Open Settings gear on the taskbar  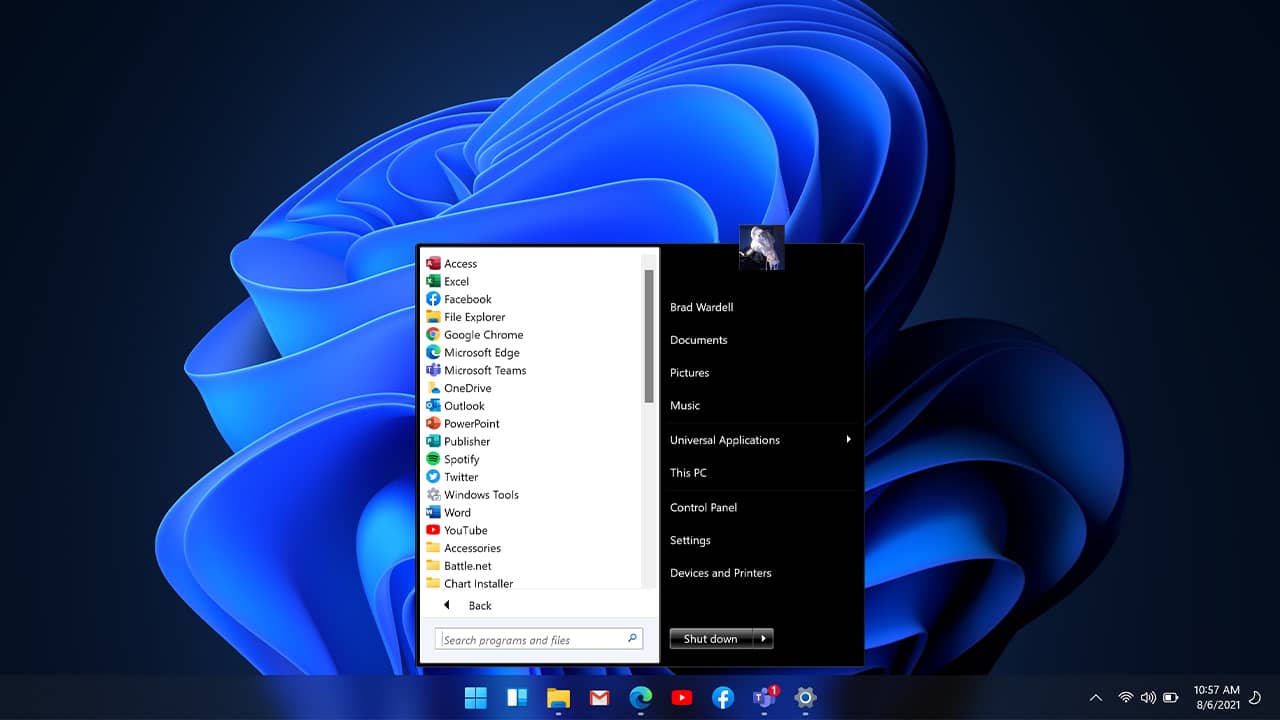pos(806,697)
